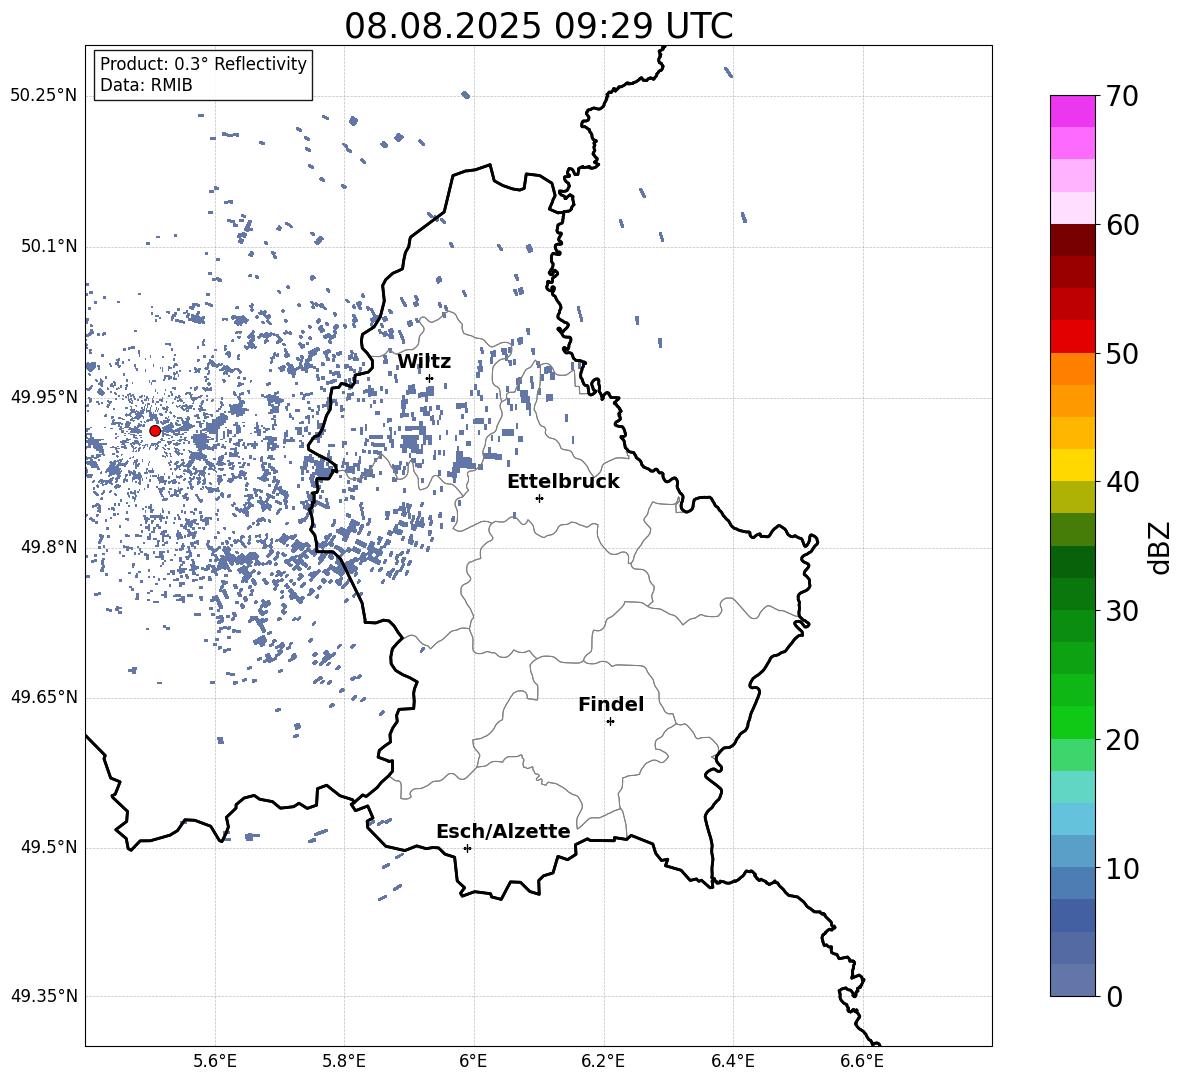This screenshot has width=1184, height=1081.
Task: Click the 5.6°E longitude label
Action: (215, 1061)
